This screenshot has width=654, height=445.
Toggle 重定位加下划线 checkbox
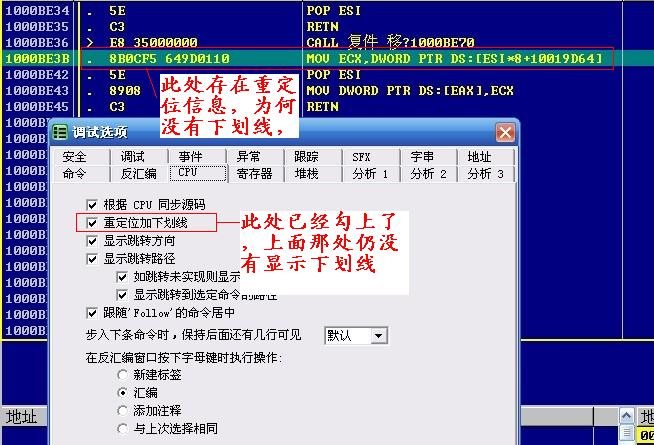pos(92,223)
